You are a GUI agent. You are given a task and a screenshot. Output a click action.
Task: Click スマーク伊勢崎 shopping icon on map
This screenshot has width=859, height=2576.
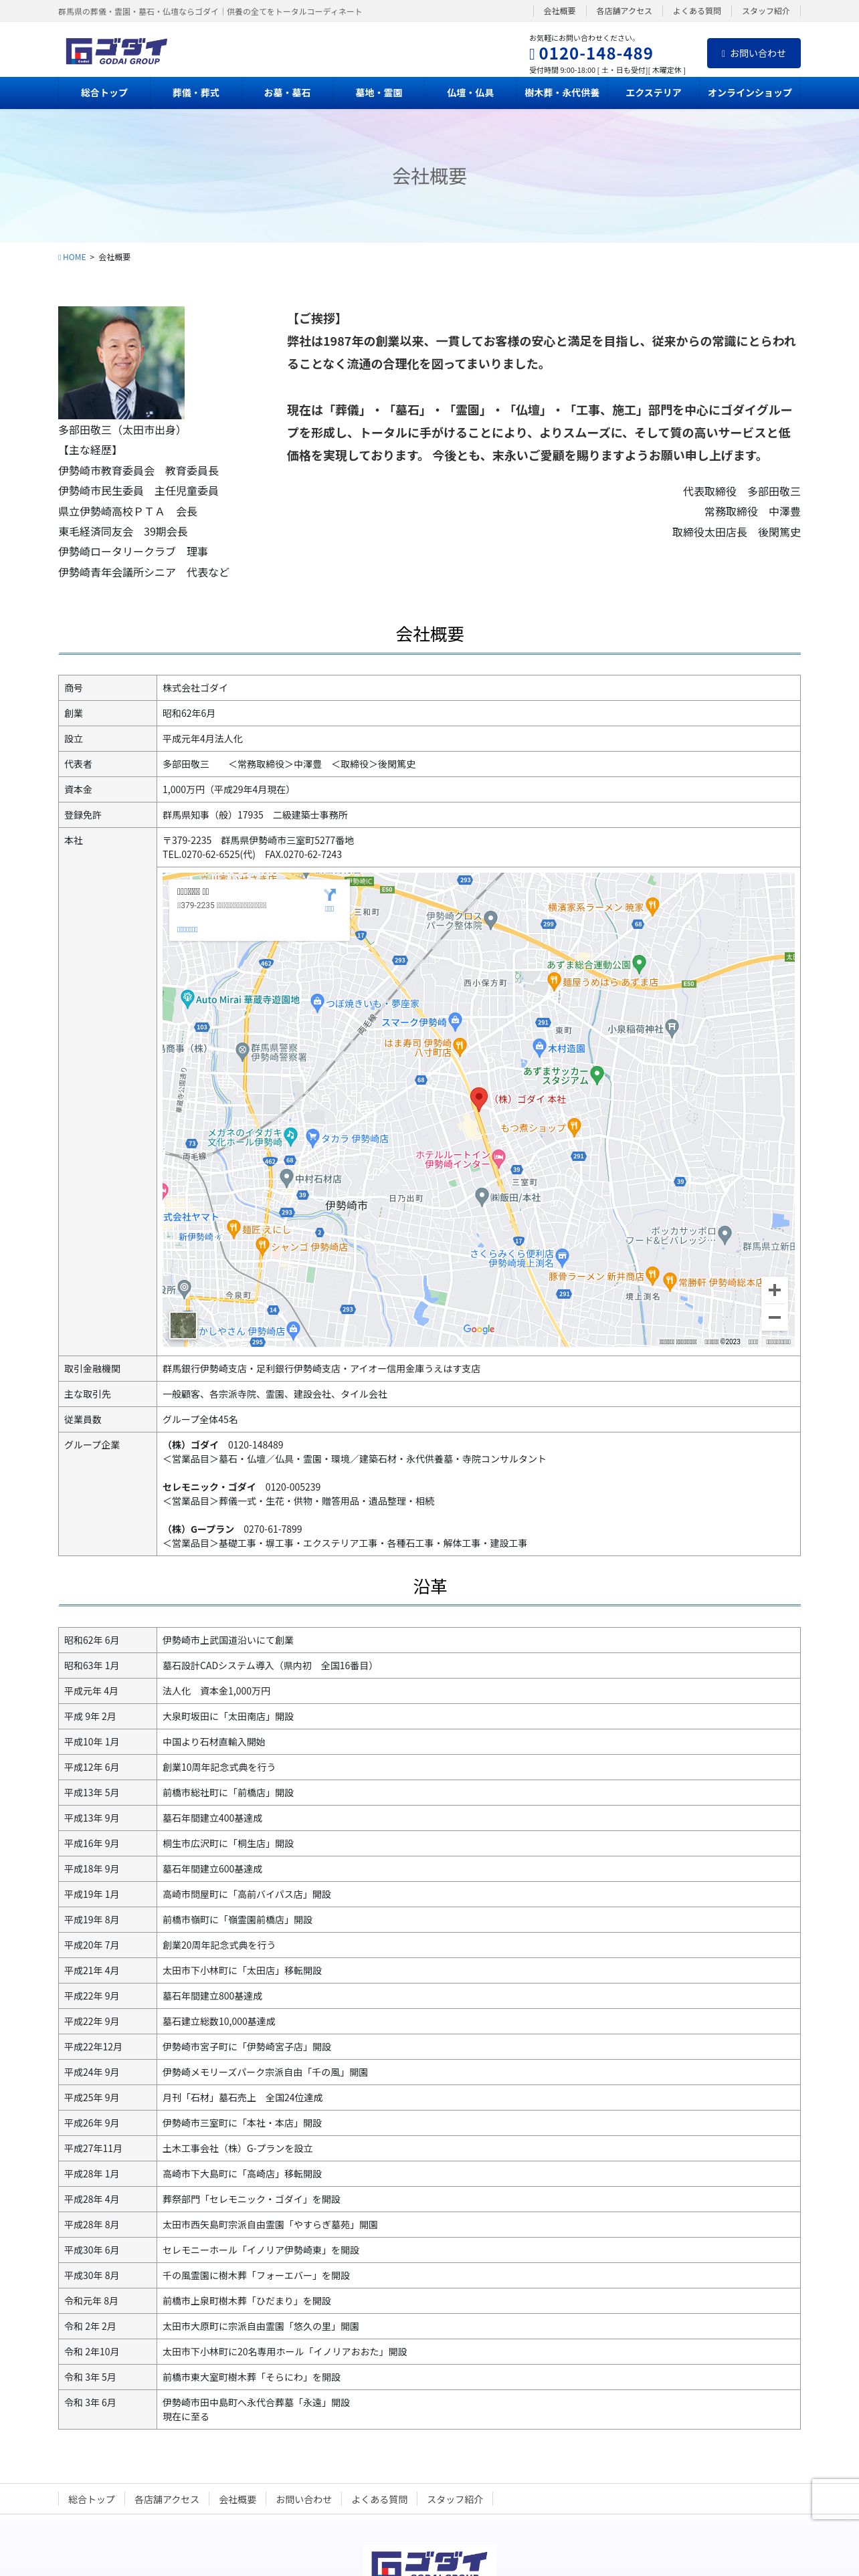coord(455,1021)
